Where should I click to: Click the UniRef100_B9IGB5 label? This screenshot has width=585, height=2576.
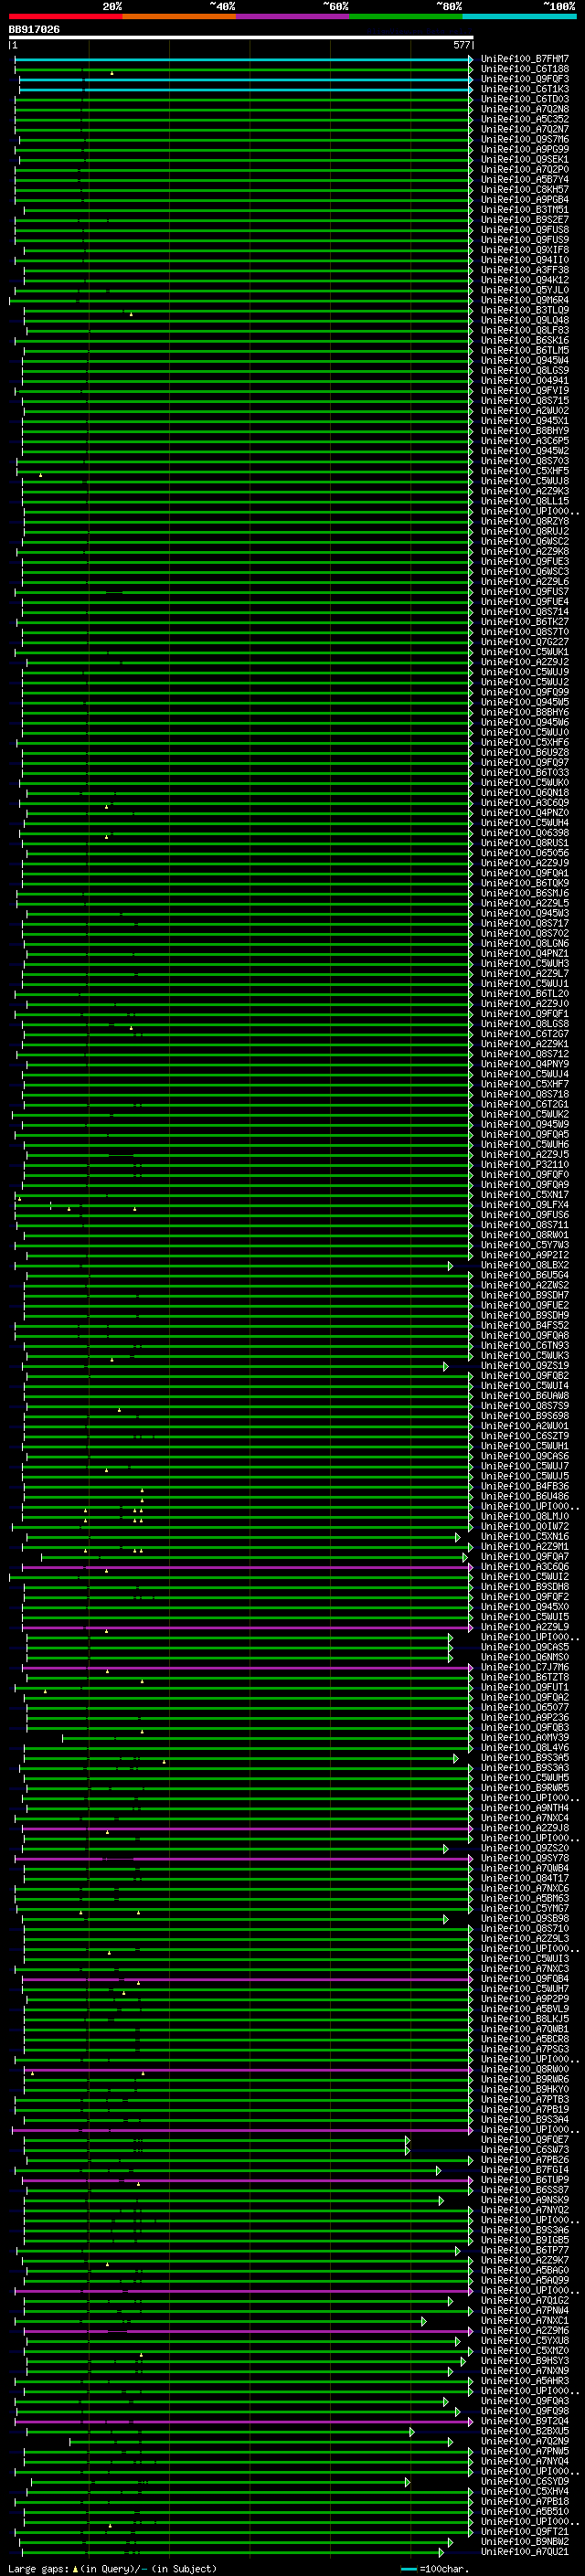[525, 2239]
